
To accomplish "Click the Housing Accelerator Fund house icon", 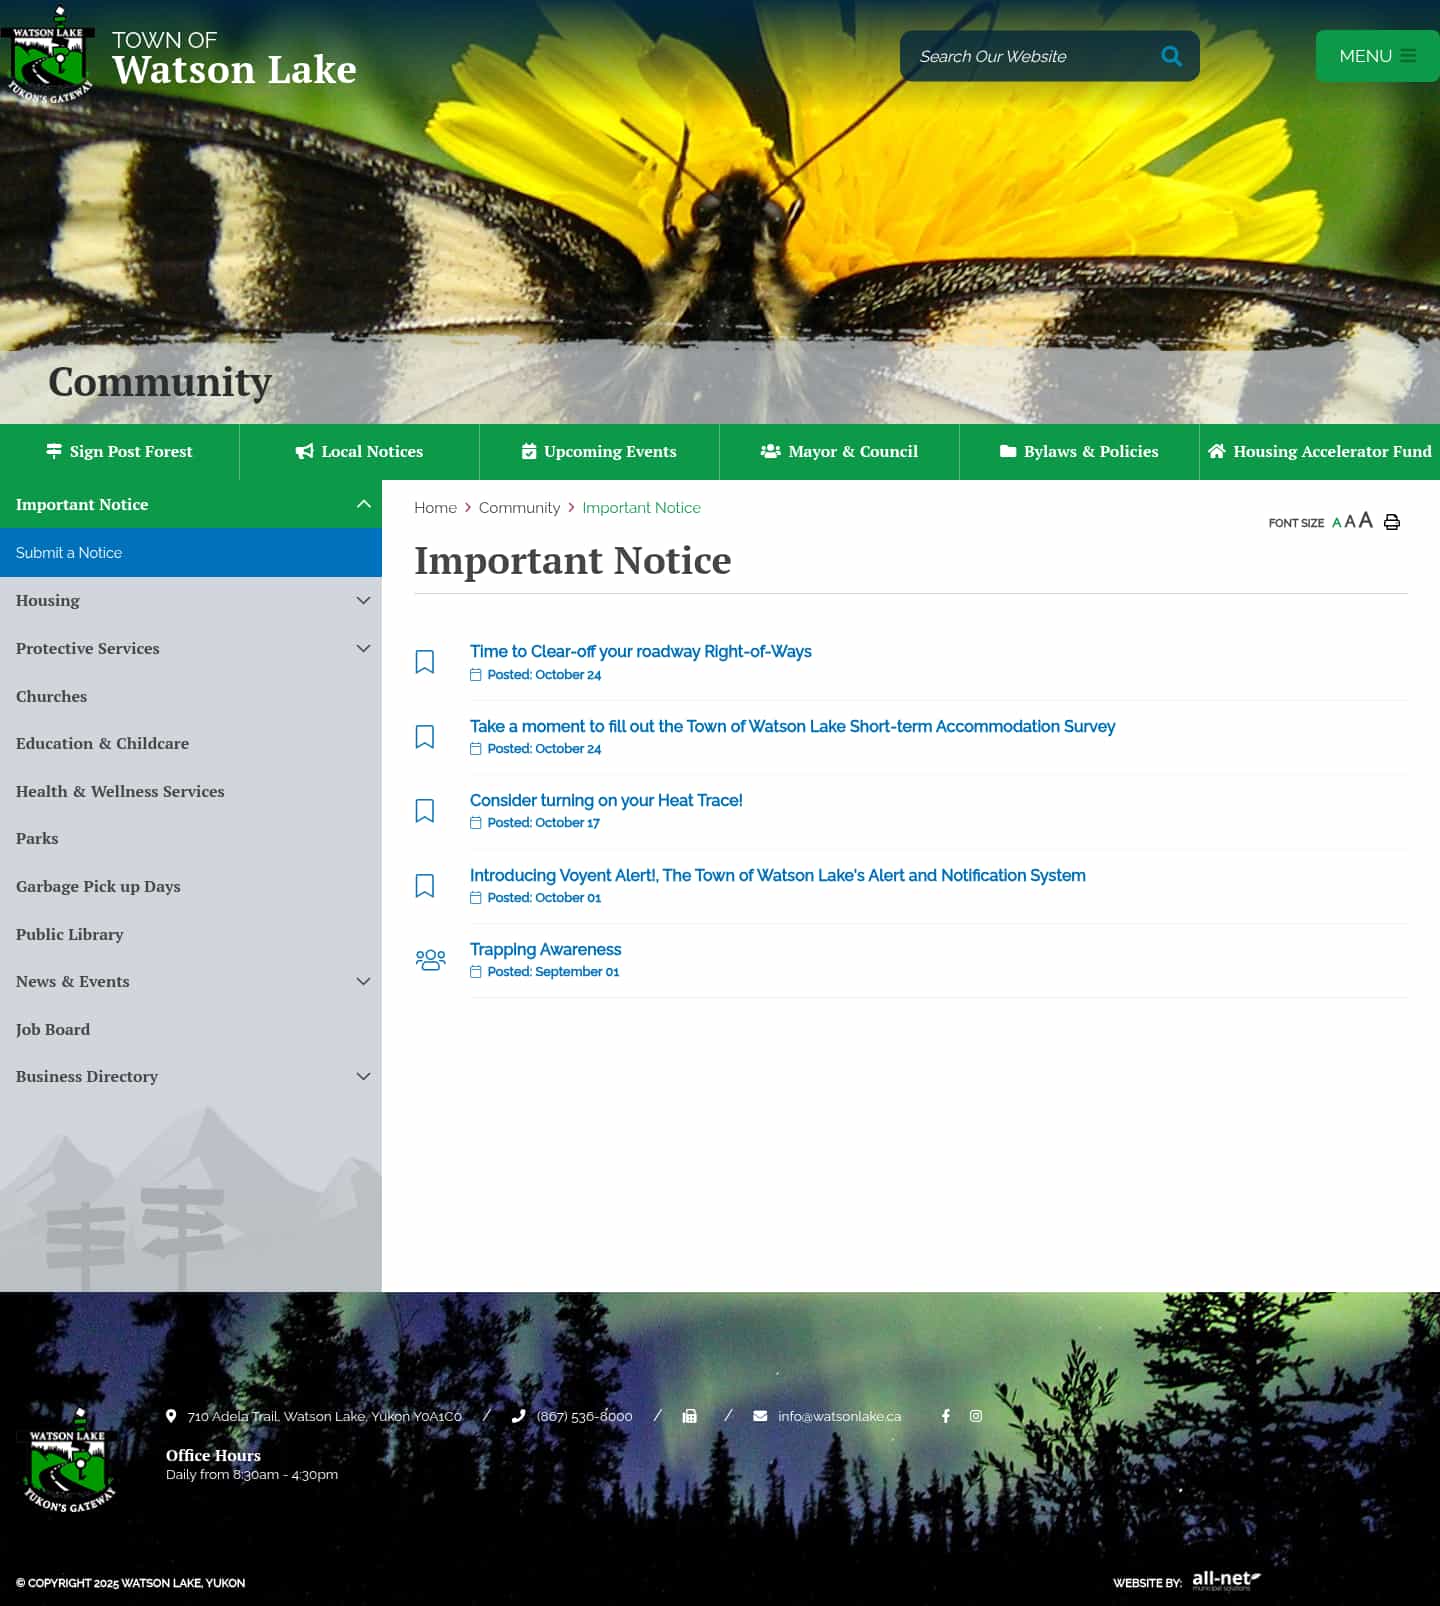I will 1217,451.
